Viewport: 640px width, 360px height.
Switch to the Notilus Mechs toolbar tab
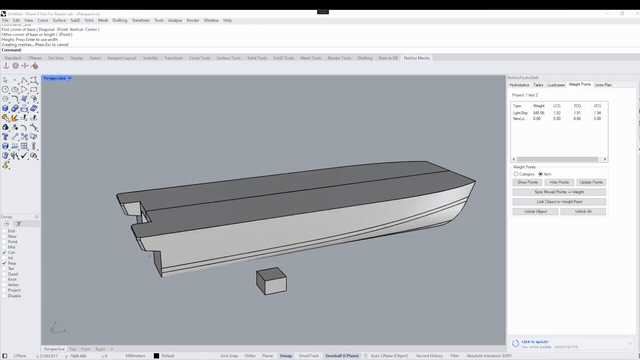point(416,58)
